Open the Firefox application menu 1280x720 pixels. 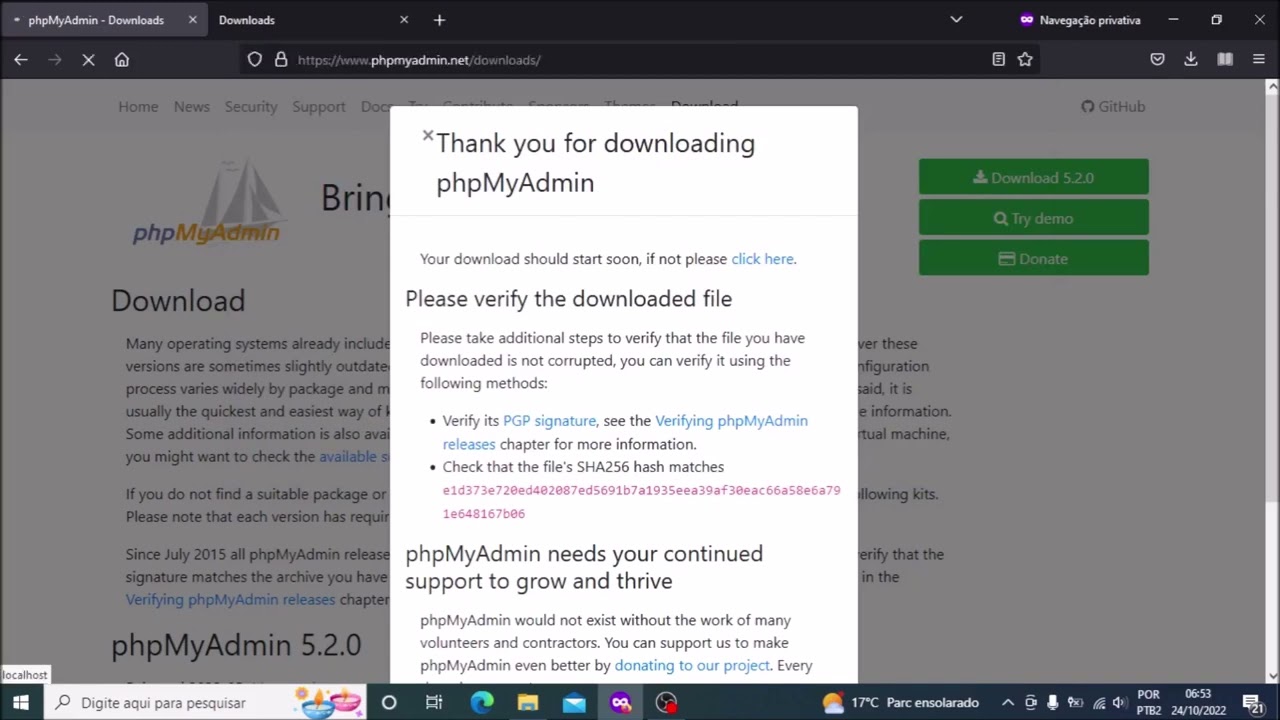pos(1259,60)
